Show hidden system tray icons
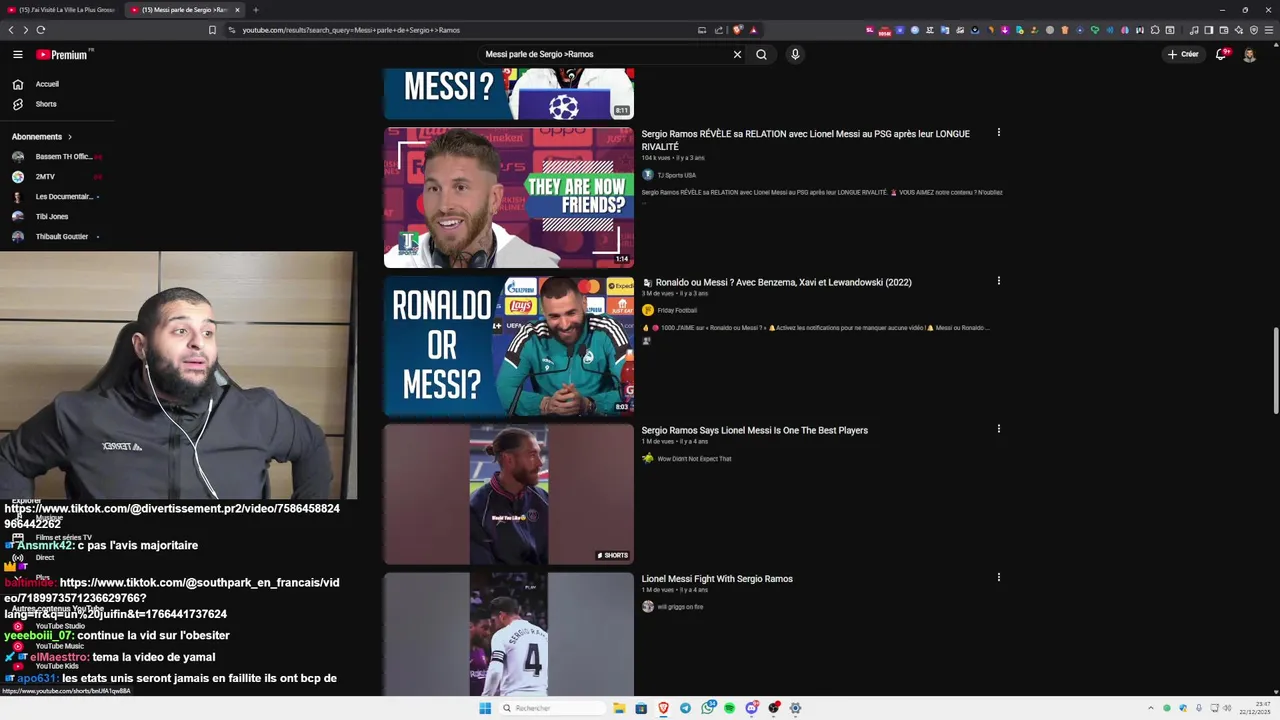This screenshot has width=1280, height=720. tap(1151, 708)
